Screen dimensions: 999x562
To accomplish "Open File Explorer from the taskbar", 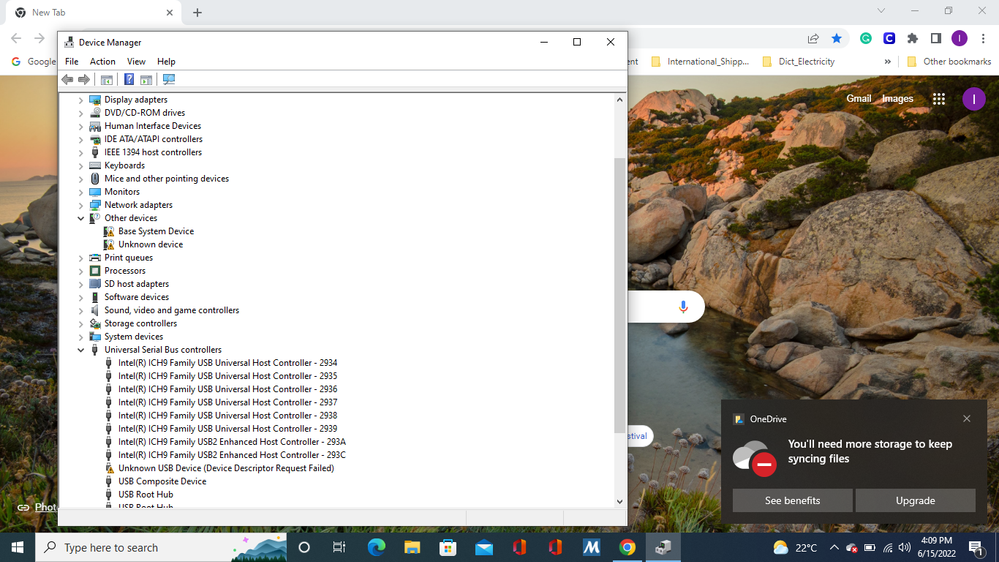I will pos(412,547).
